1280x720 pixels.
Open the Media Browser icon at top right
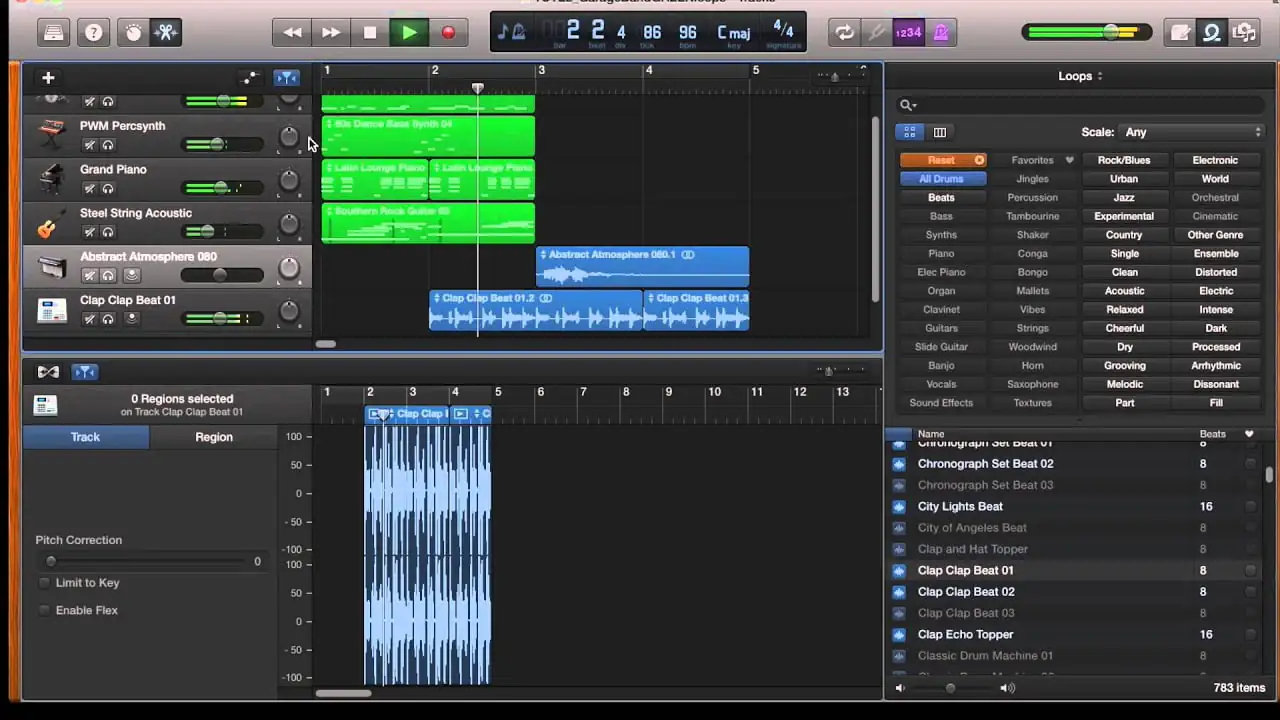1245,32
